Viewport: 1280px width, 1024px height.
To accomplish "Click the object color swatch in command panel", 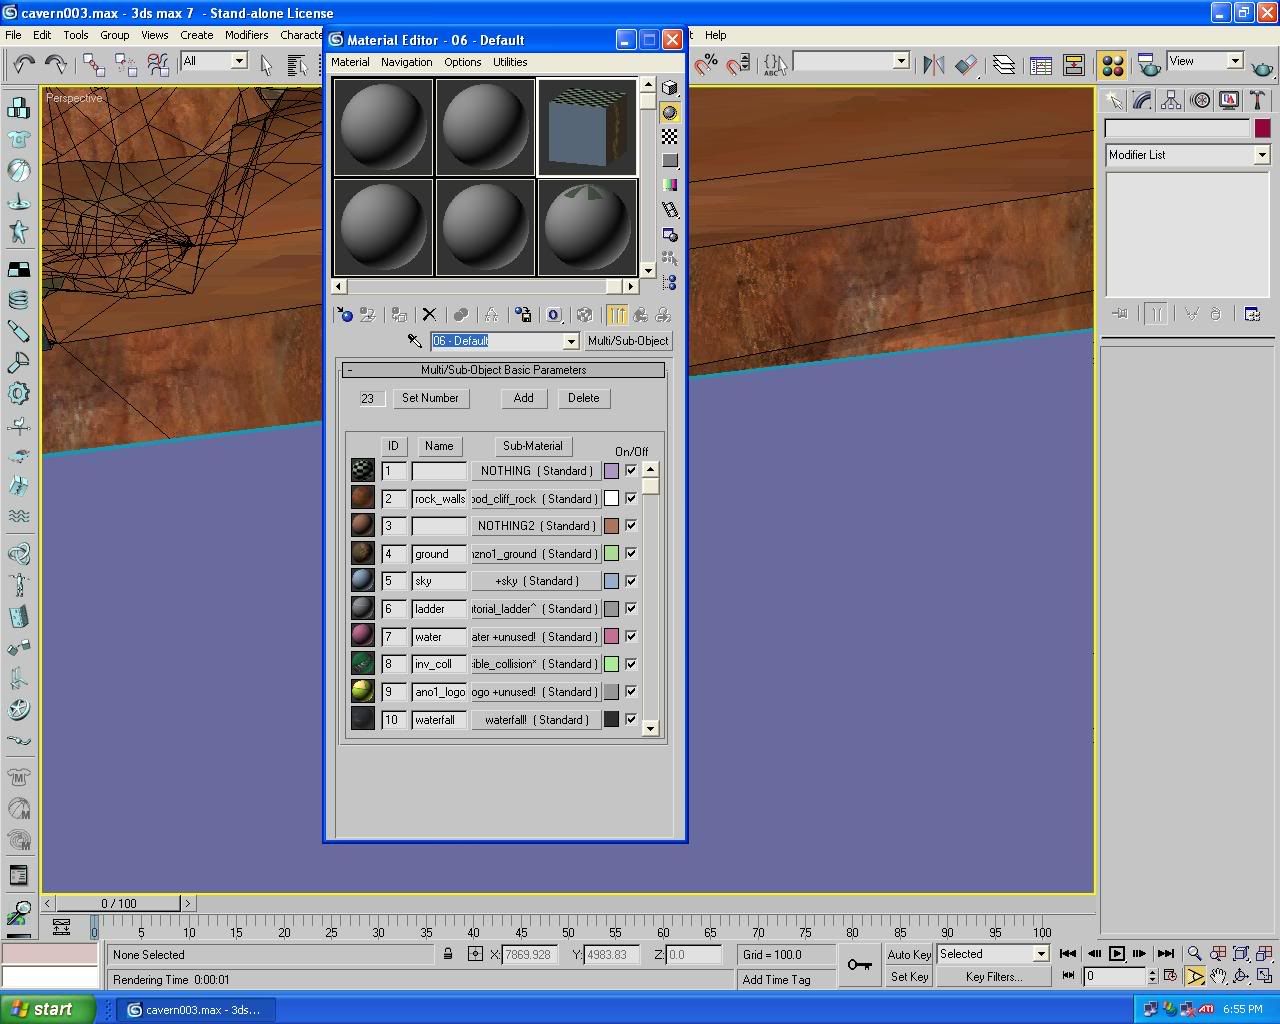I will tap(1262, 128).
